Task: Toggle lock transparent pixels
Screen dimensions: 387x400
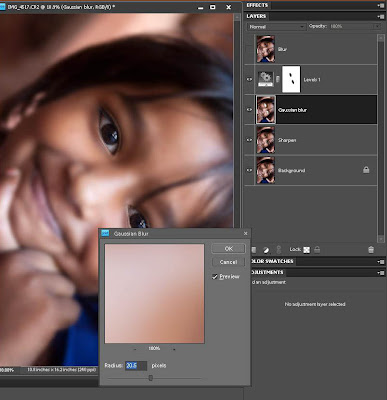Action: click(307, 250)
